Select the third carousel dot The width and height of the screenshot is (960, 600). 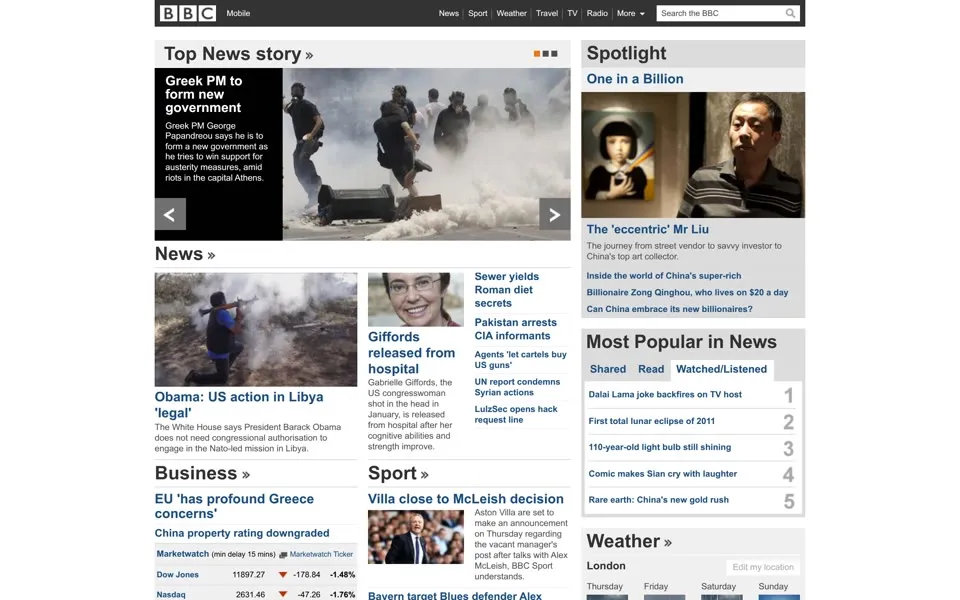[554, 54]
